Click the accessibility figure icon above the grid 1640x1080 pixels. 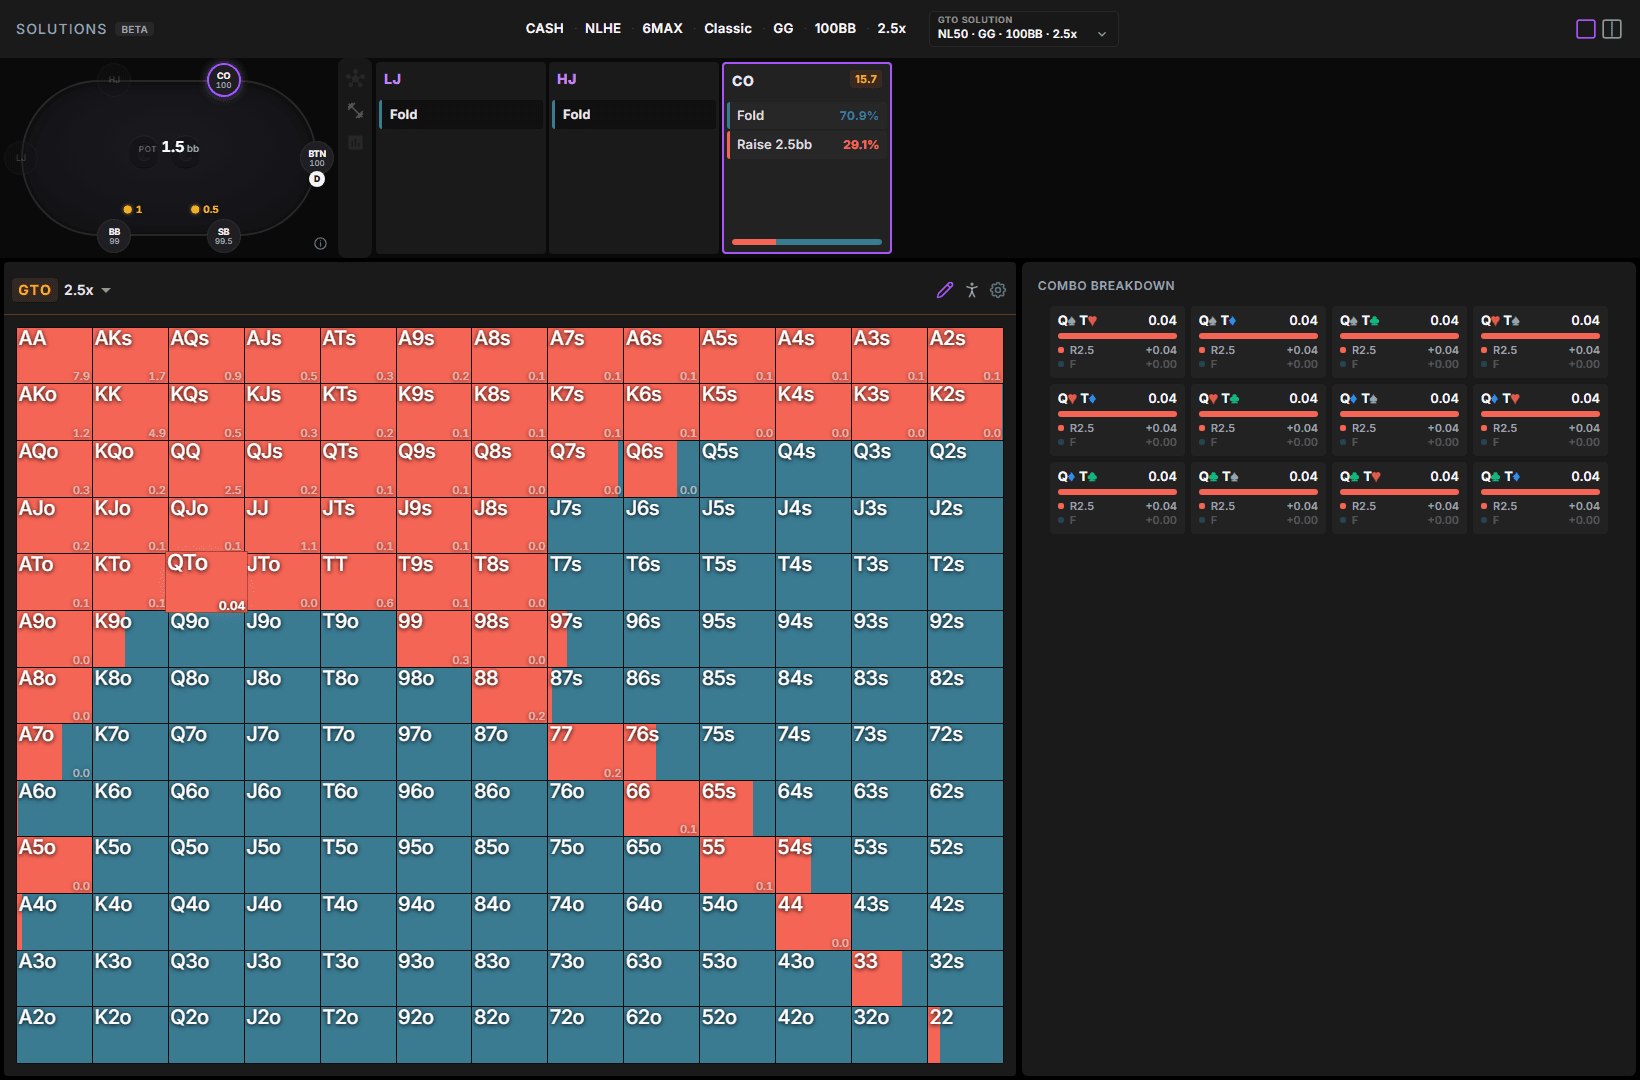(972, 290)
